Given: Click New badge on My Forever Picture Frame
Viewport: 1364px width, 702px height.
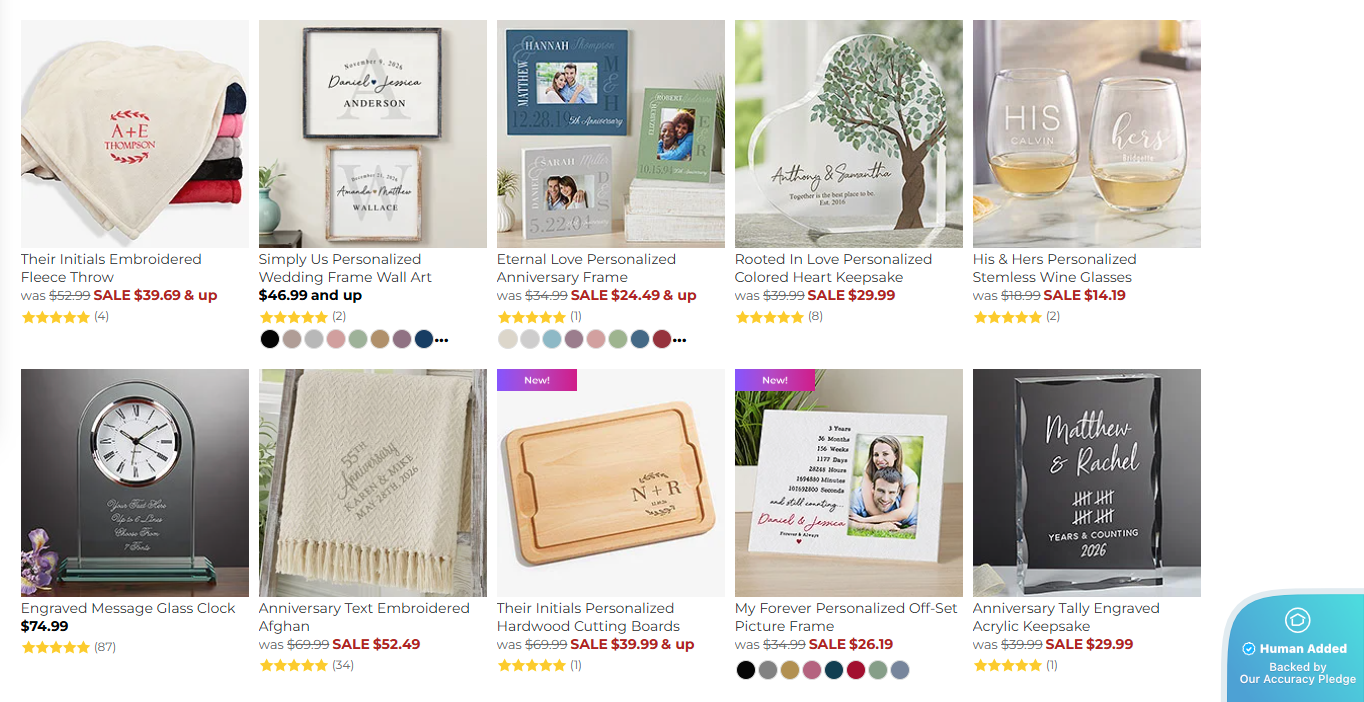Looking at the screenshot, I should pyautogui.click(x=775, y=380).
